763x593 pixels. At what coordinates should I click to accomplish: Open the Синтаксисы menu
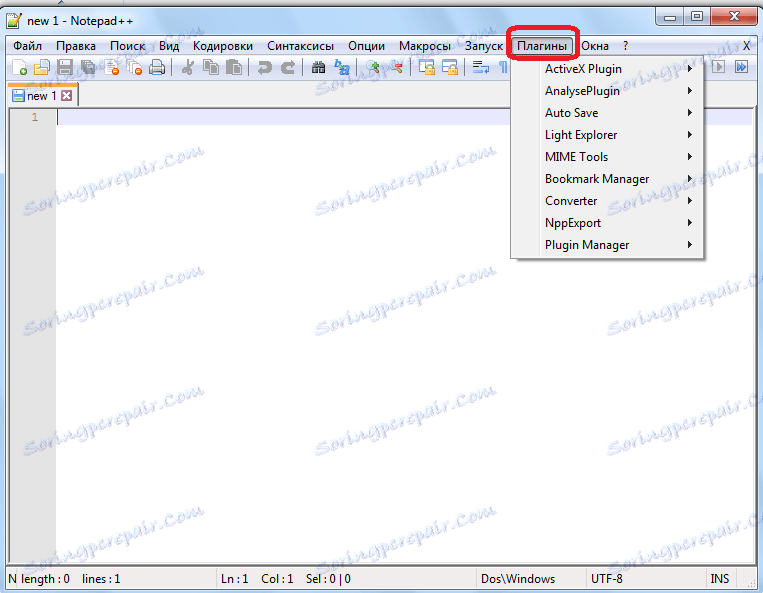[x=300, y=46]
